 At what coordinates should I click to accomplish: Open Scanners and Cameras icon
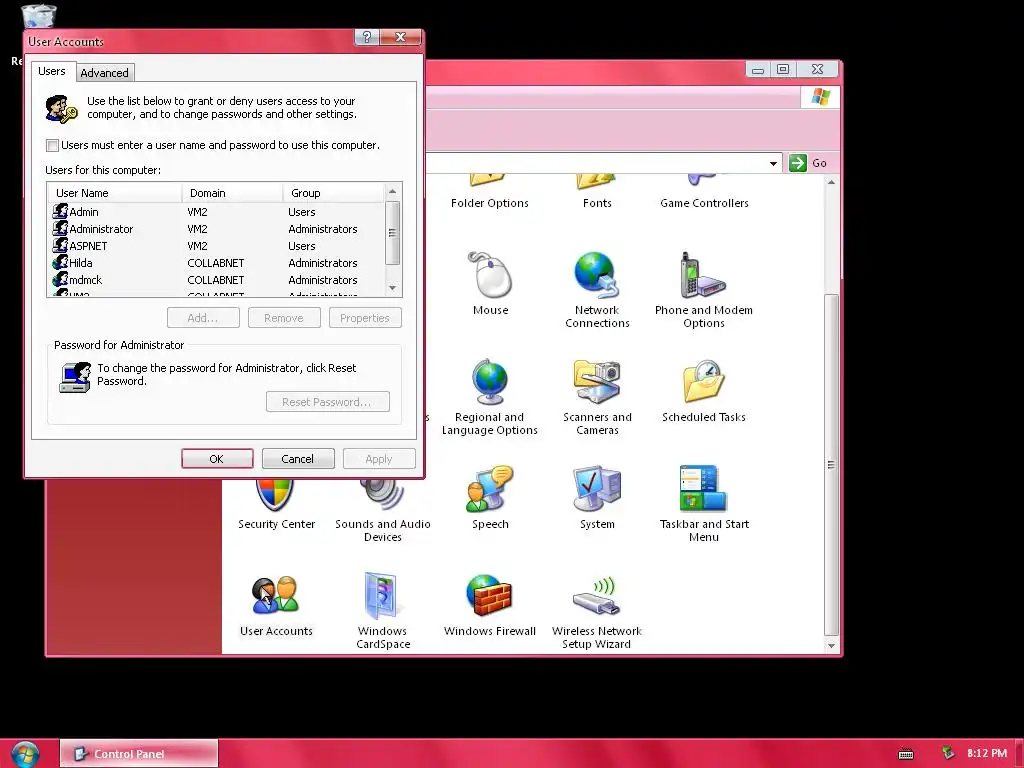tap(596, 382)
